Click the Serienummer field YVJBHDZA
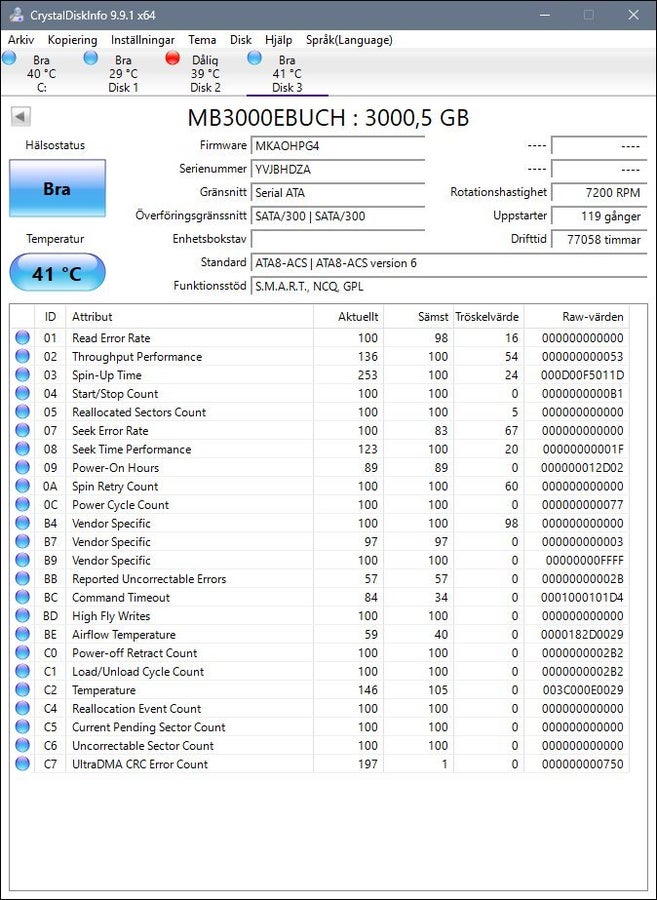The image size is (657, 900). 338,169
